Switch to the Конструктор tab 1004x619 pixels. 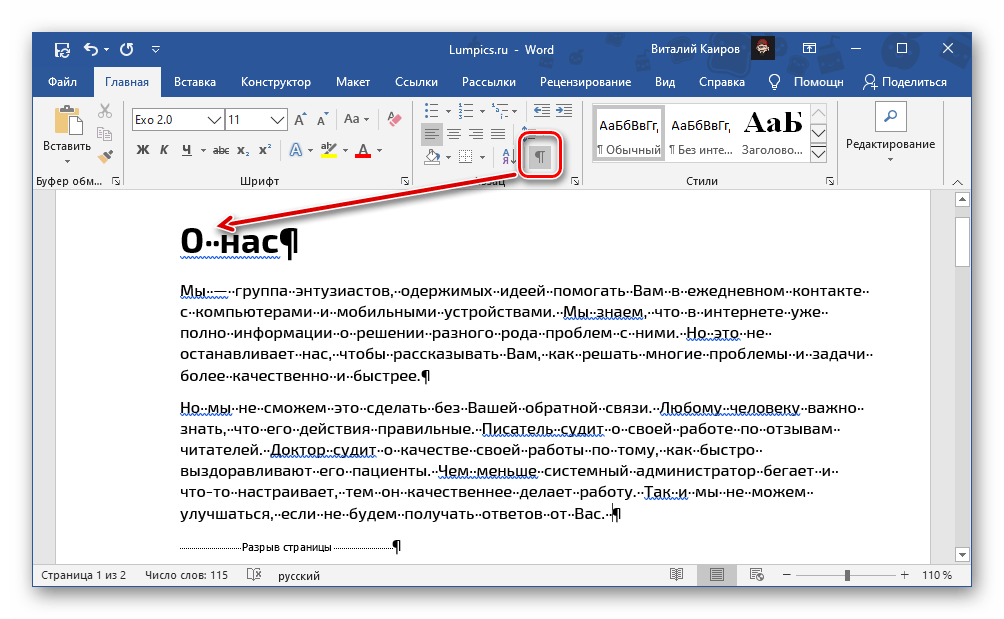point(276,82)
